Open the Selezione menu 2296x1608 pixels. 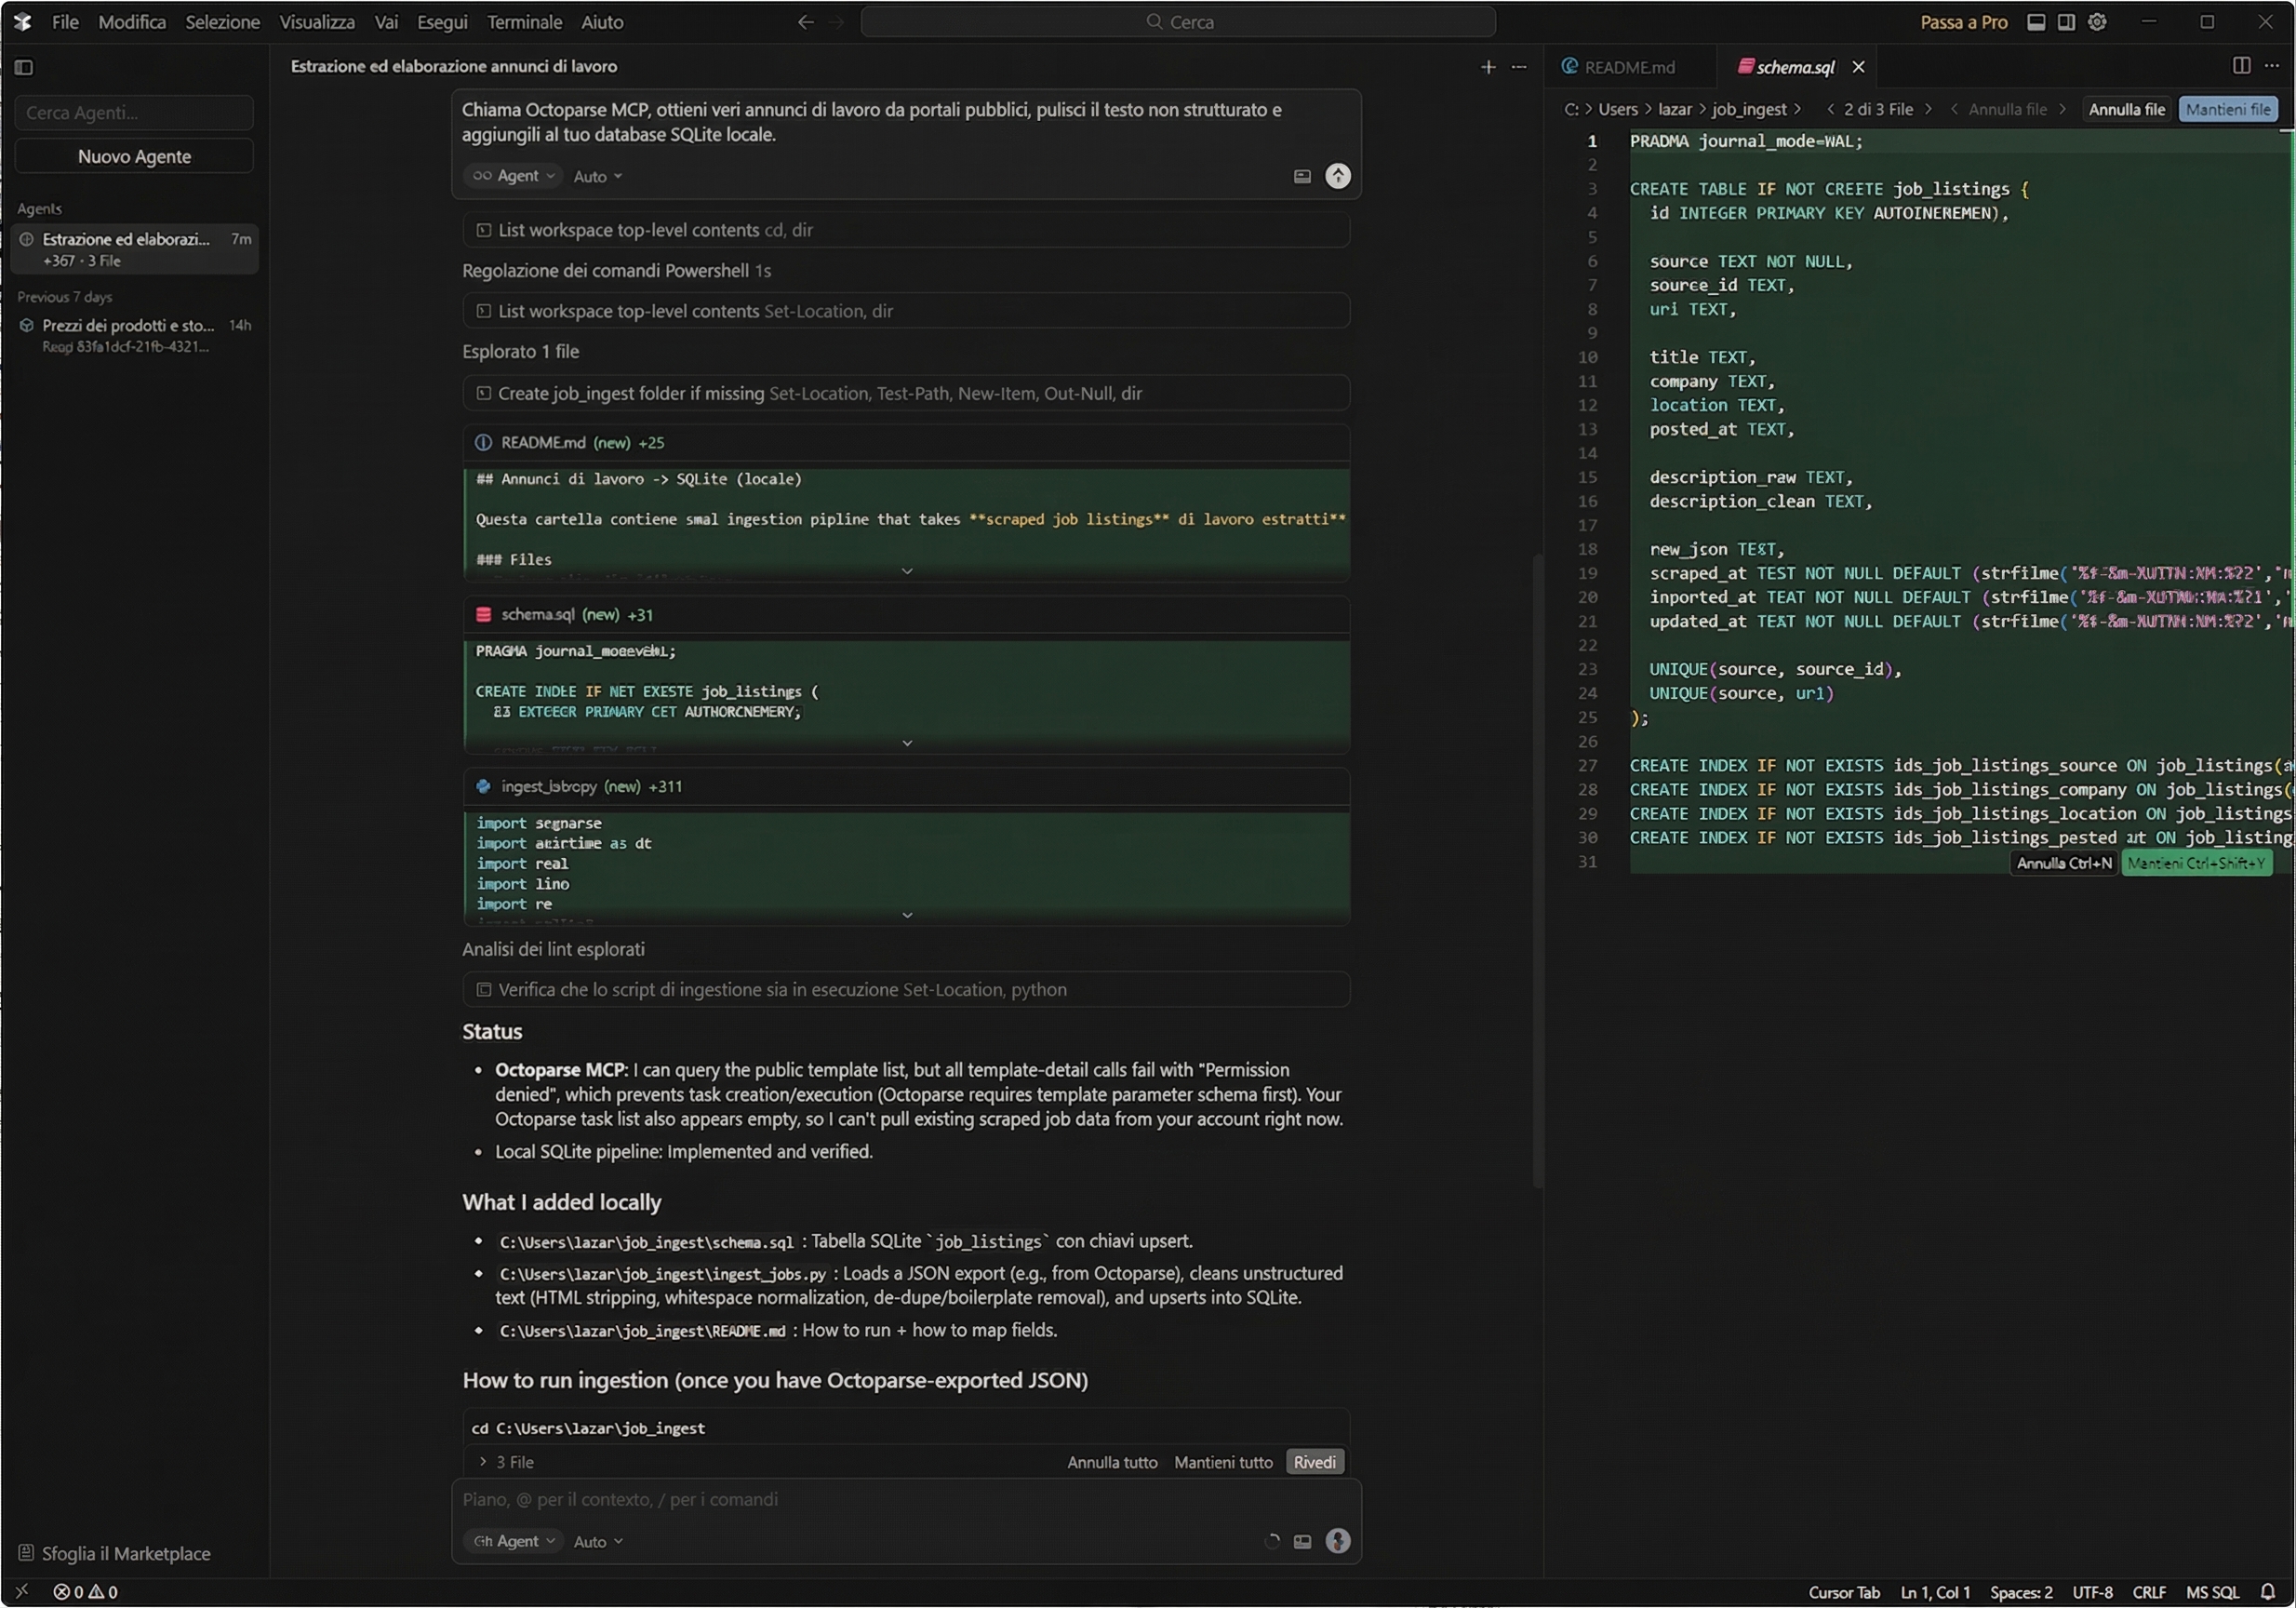click(x=222, y=22)
